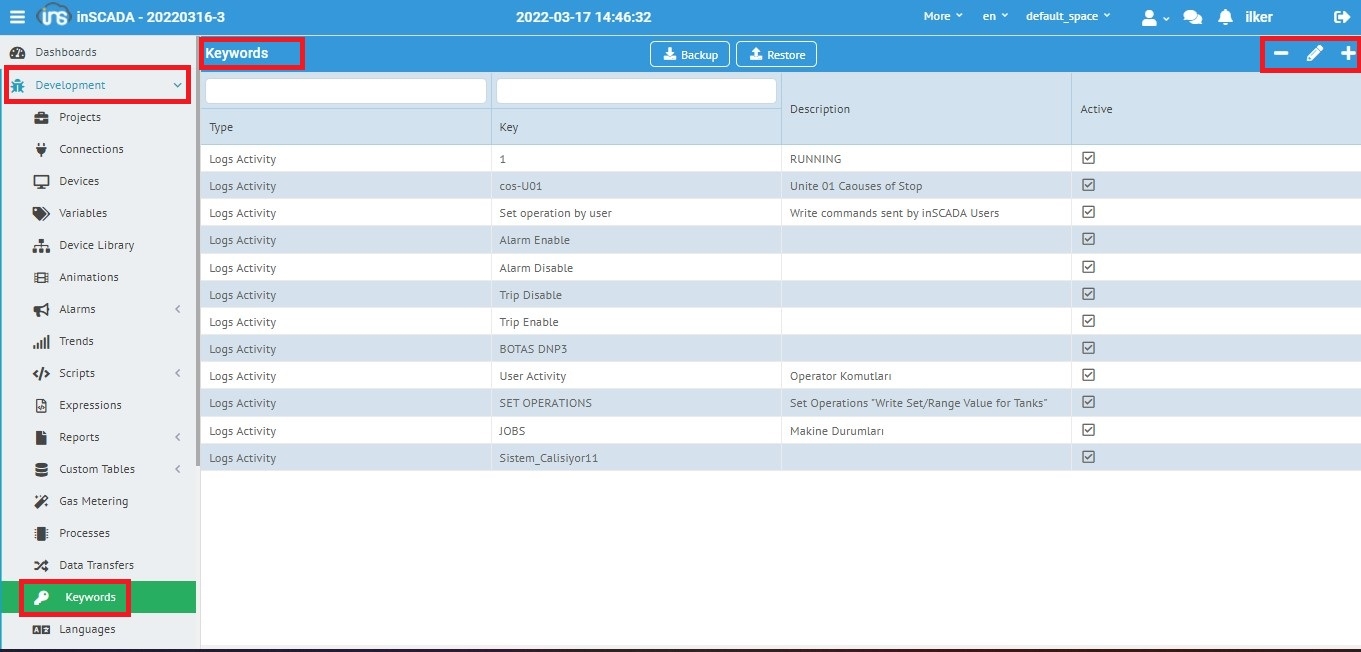1361x652 pixels.
Task: Click the Restore button
Action: tap(776, 55)
